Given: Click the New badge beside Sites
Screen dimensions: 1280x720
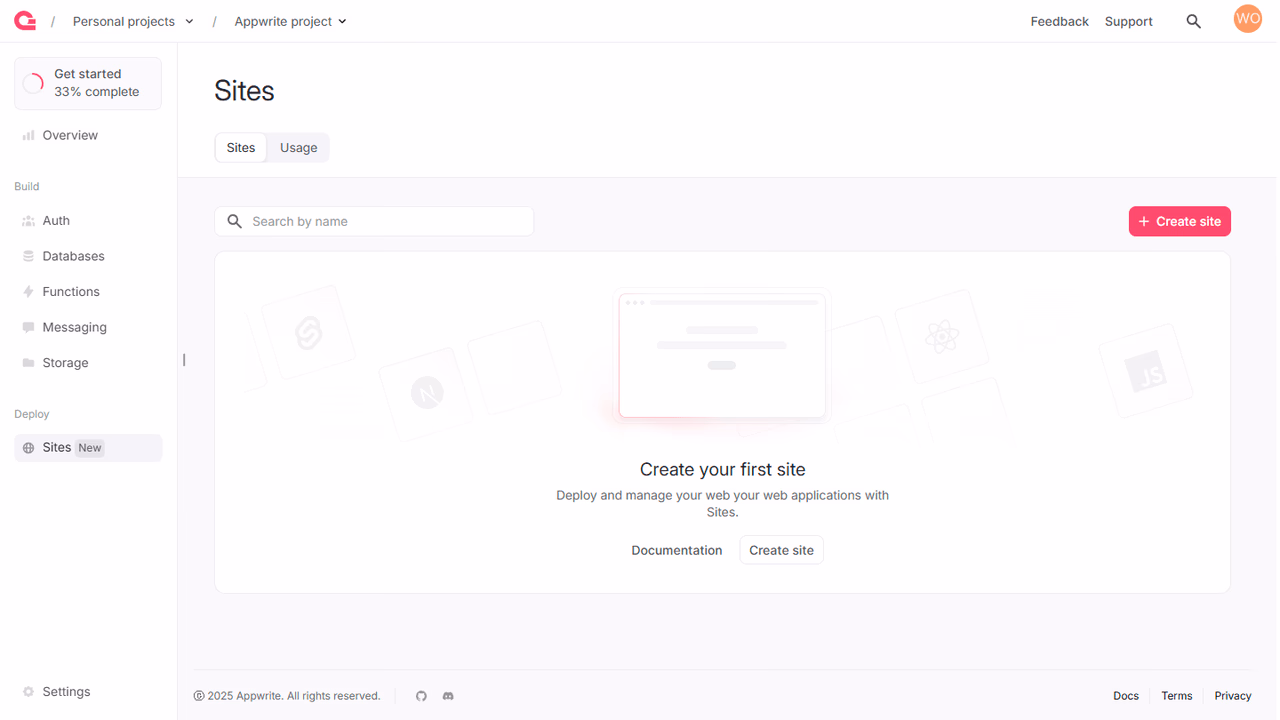Looking at the screenshot, I should click(90, 448).
